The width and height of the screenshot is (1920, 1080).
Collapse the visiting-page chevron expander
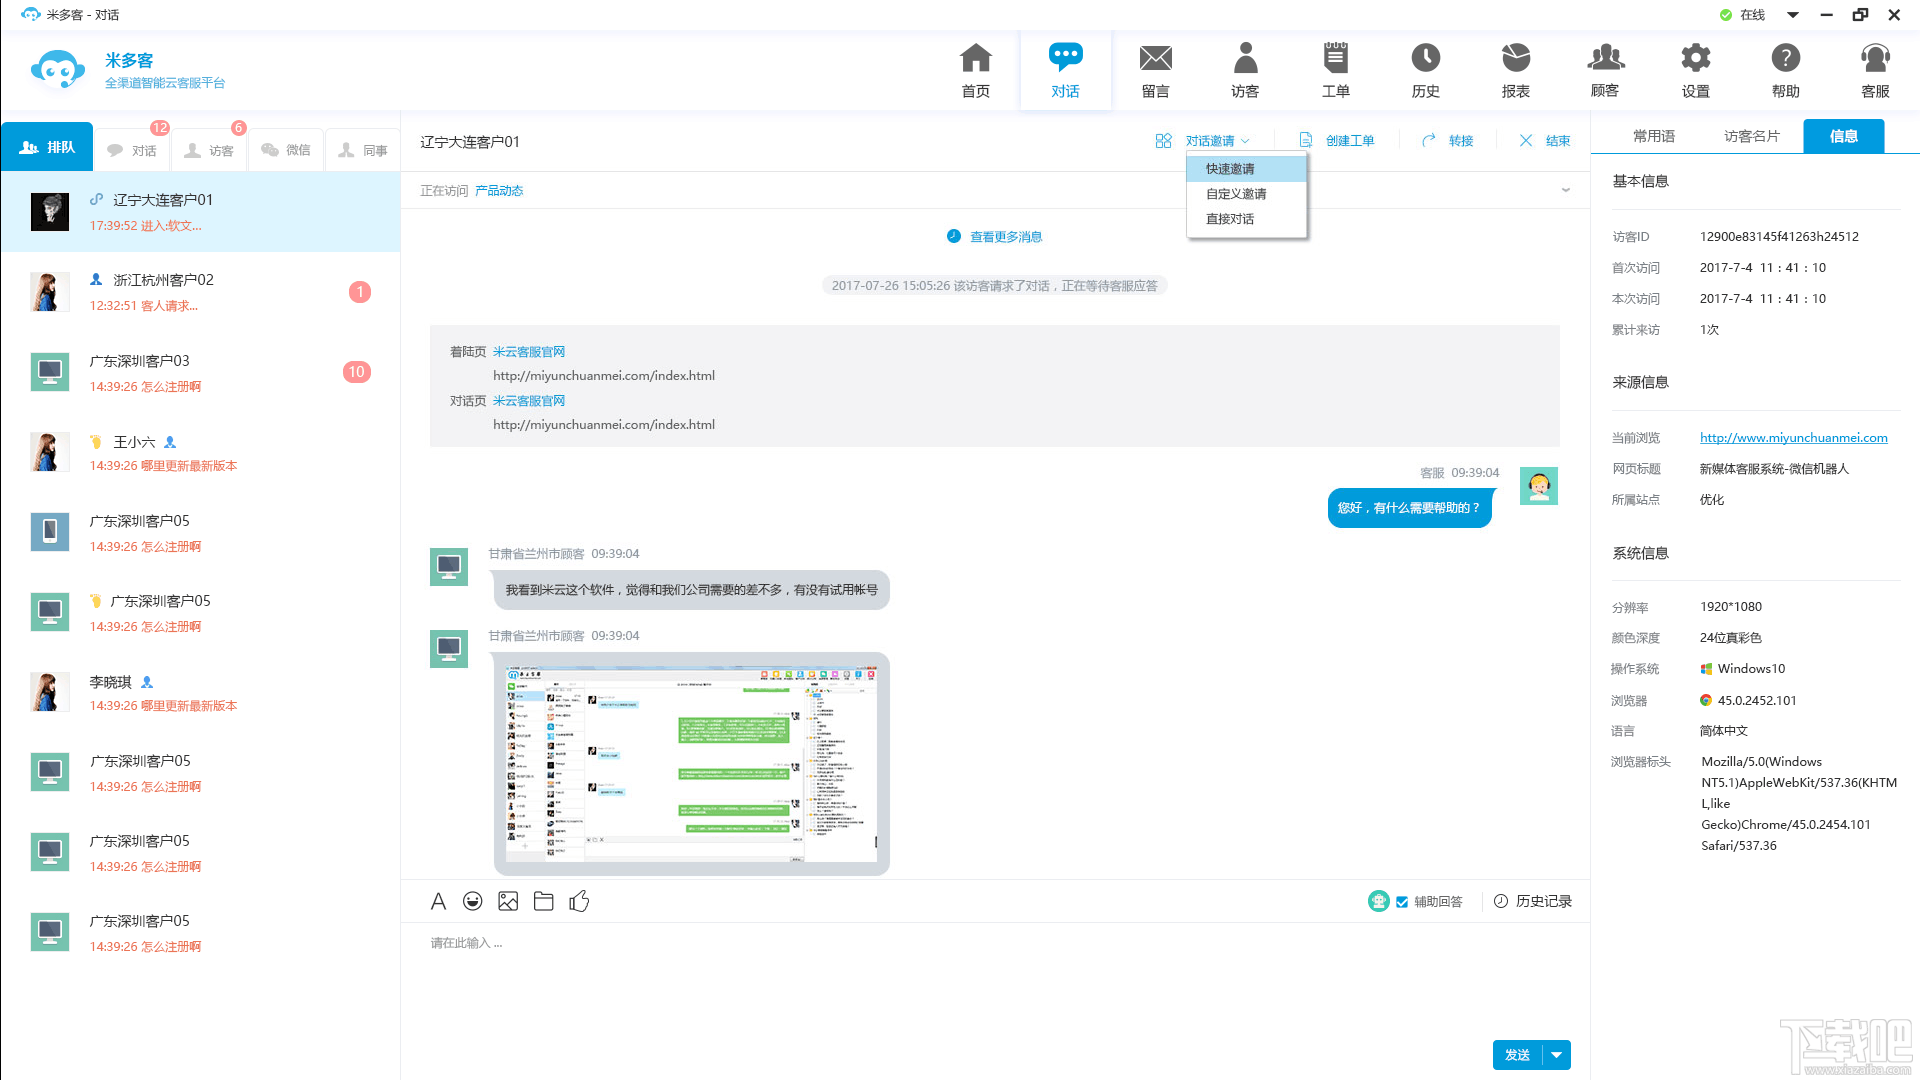(x=1566, y=190)
